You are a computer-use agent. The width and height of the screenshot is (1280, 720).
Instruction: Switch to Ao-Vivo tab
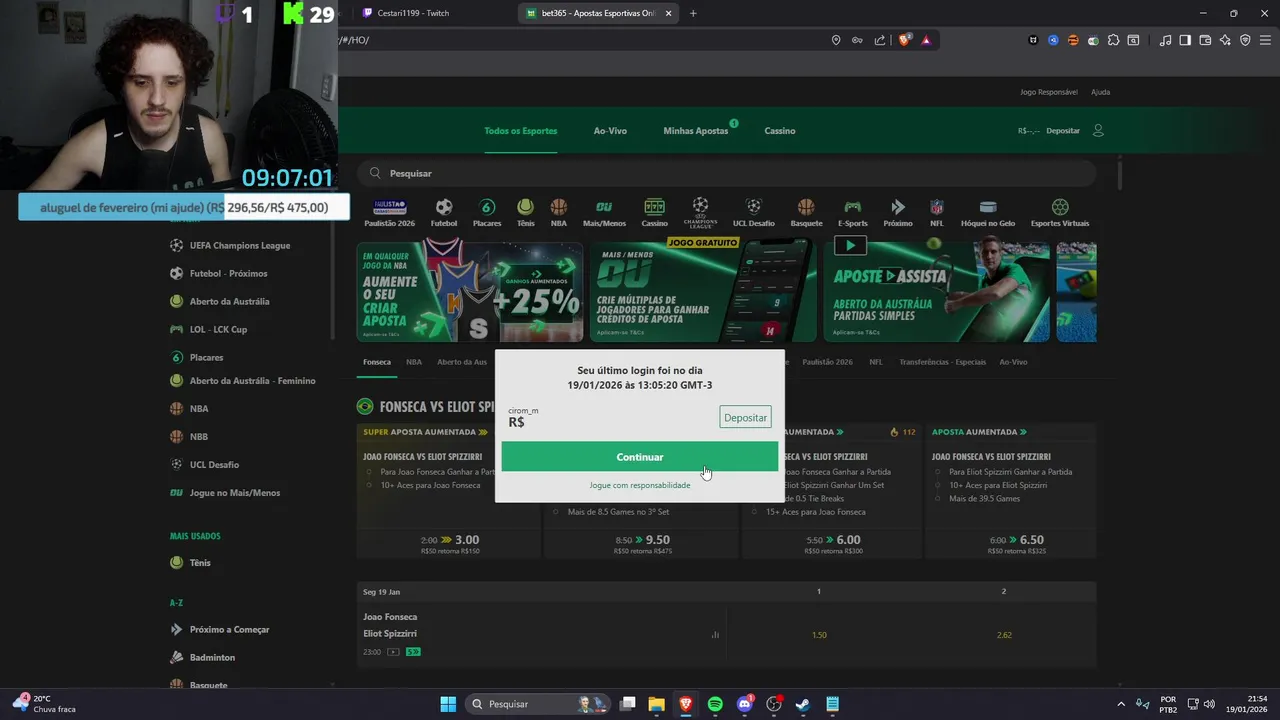[610, 131]
